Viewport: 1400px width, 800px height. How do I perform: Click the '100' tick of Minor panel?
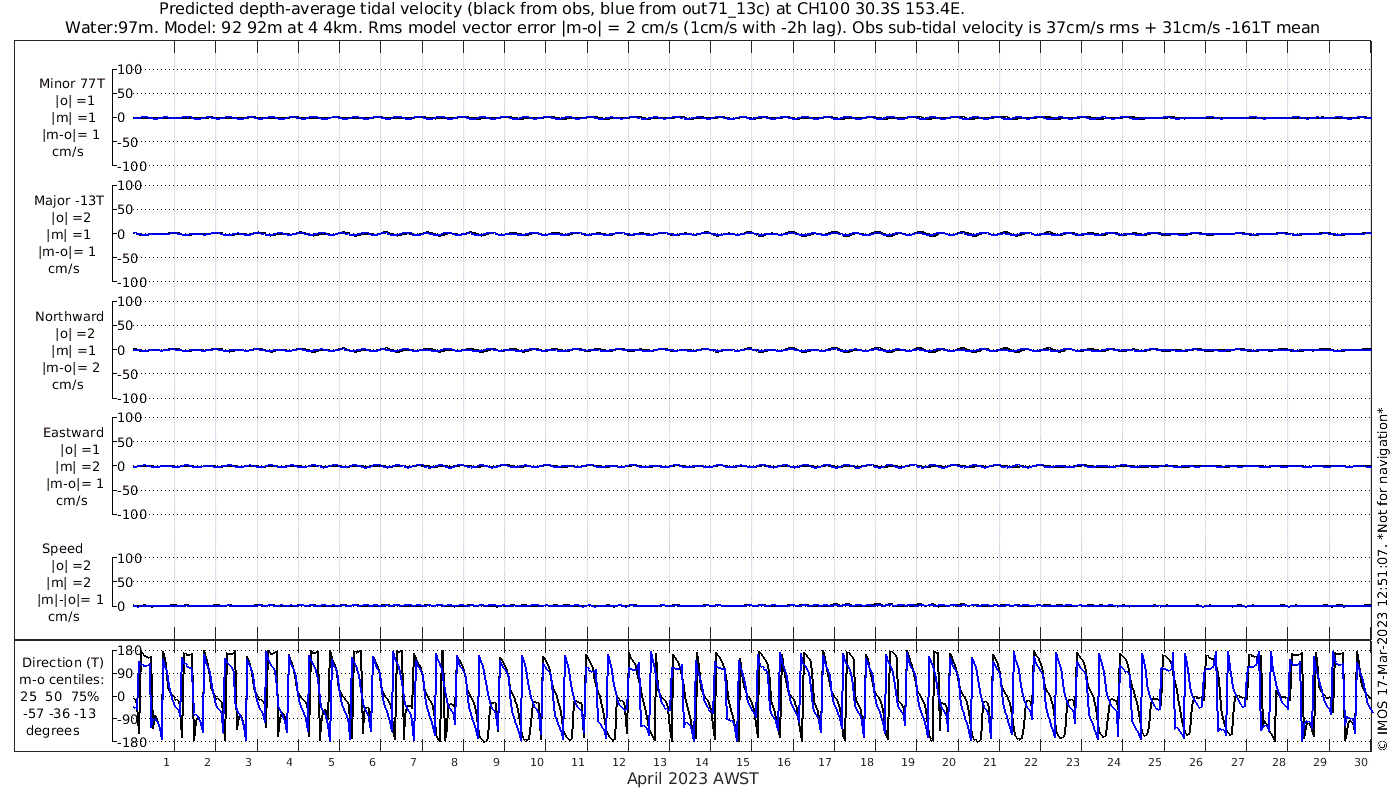pyautogui.click(x=132, y=69)
